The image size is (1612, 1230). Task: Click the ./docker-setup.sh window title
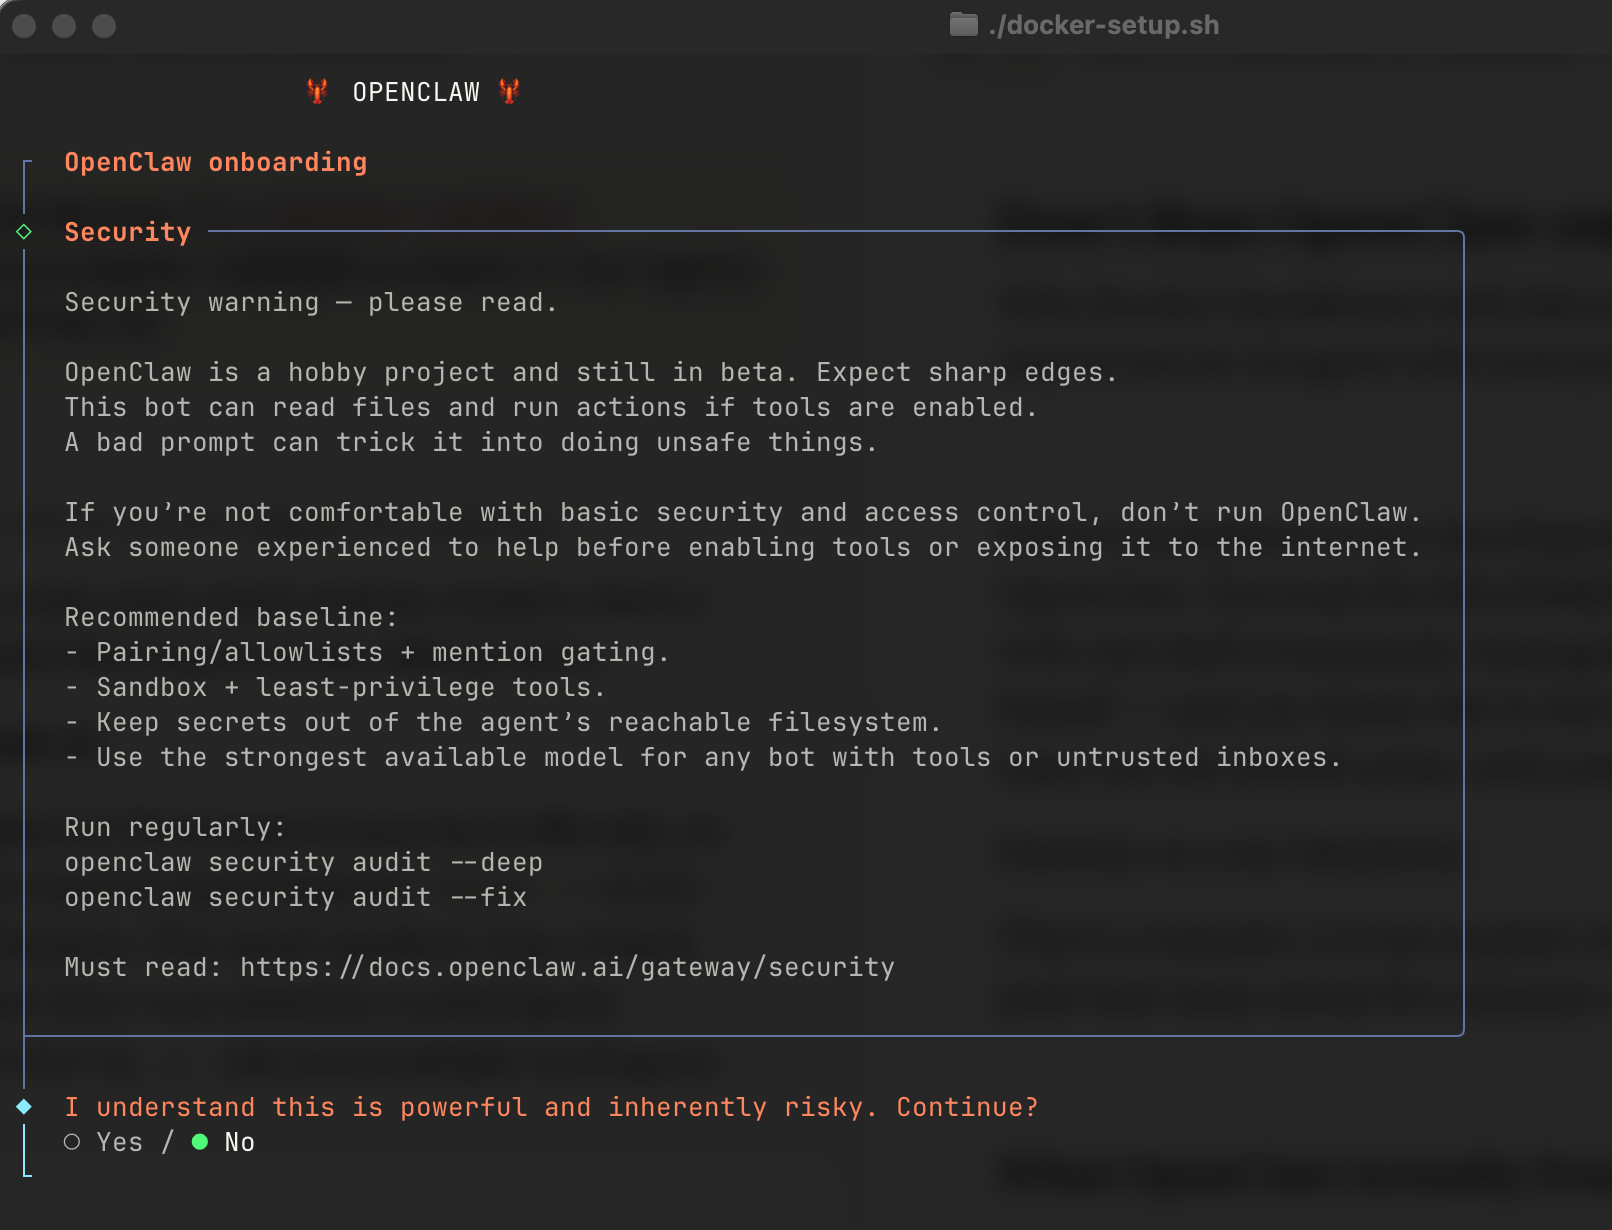tap(1103, 25)
